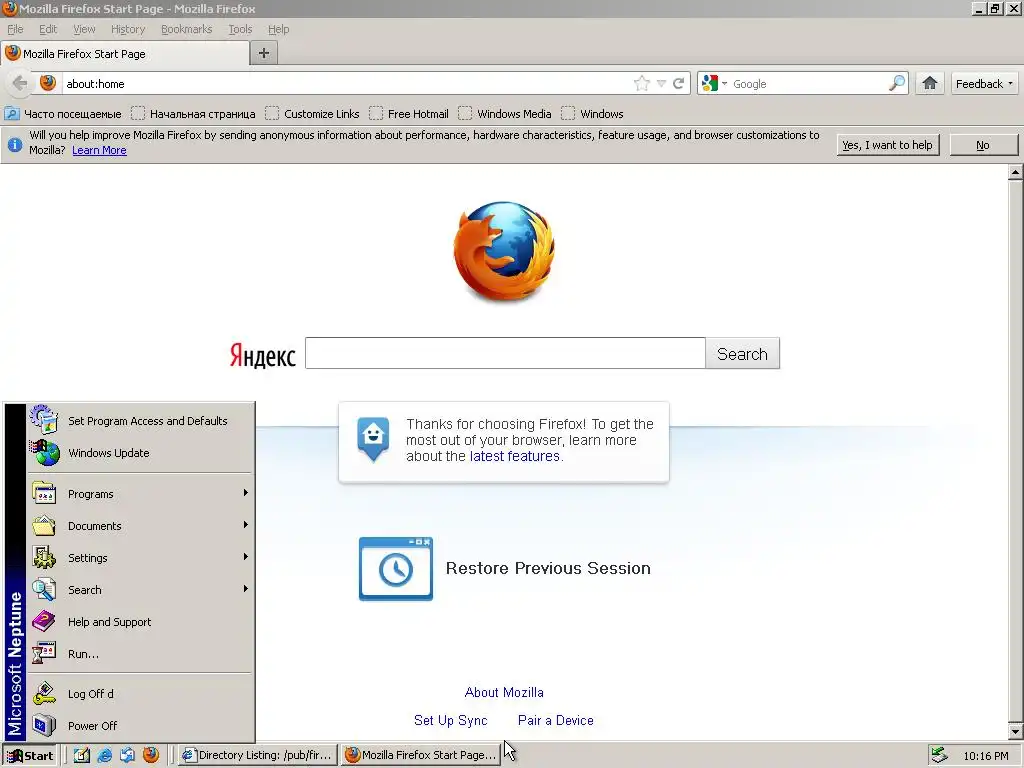Open the latest features link
Image resolution: width=1024 pixels, height=768 pixels.
tap(515, 456)
